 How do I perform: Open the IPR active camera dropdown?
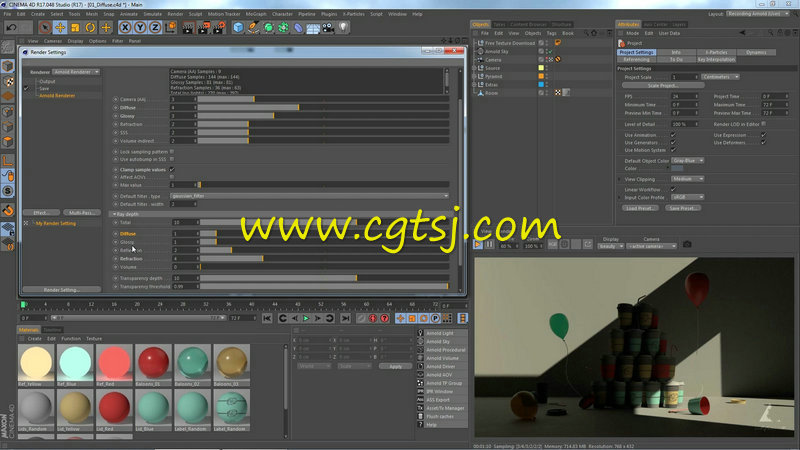[652, 246]
